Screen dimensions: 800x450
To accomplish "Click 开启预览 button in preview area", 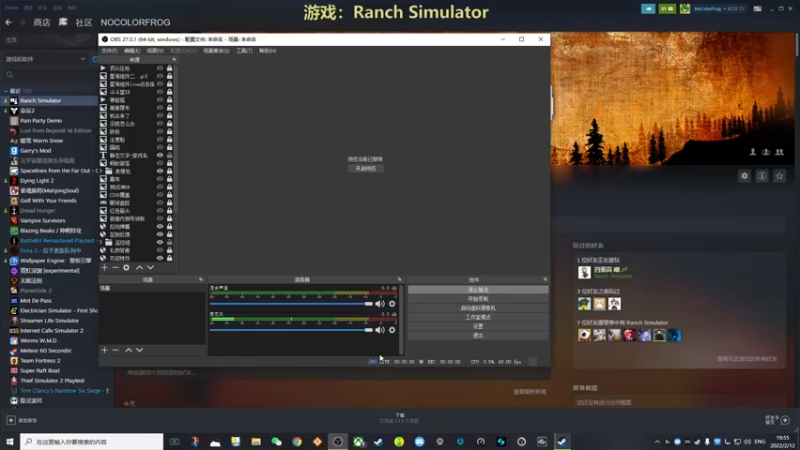I will (365, 168).
